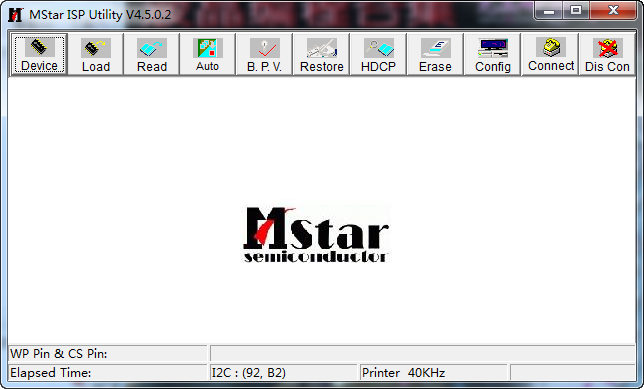Close the MStar ISP Utility window

click(613, 10)
